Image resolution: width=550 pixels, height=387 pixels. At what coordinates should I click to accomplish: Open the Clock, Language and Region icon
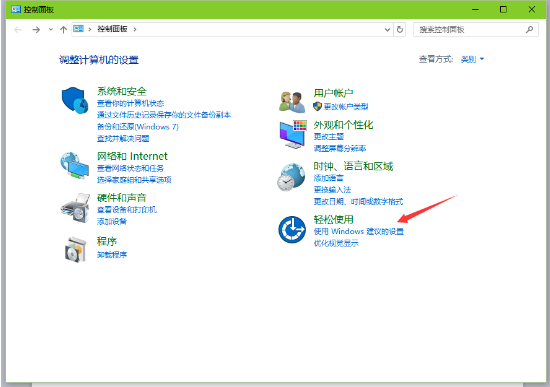point(291,177)
